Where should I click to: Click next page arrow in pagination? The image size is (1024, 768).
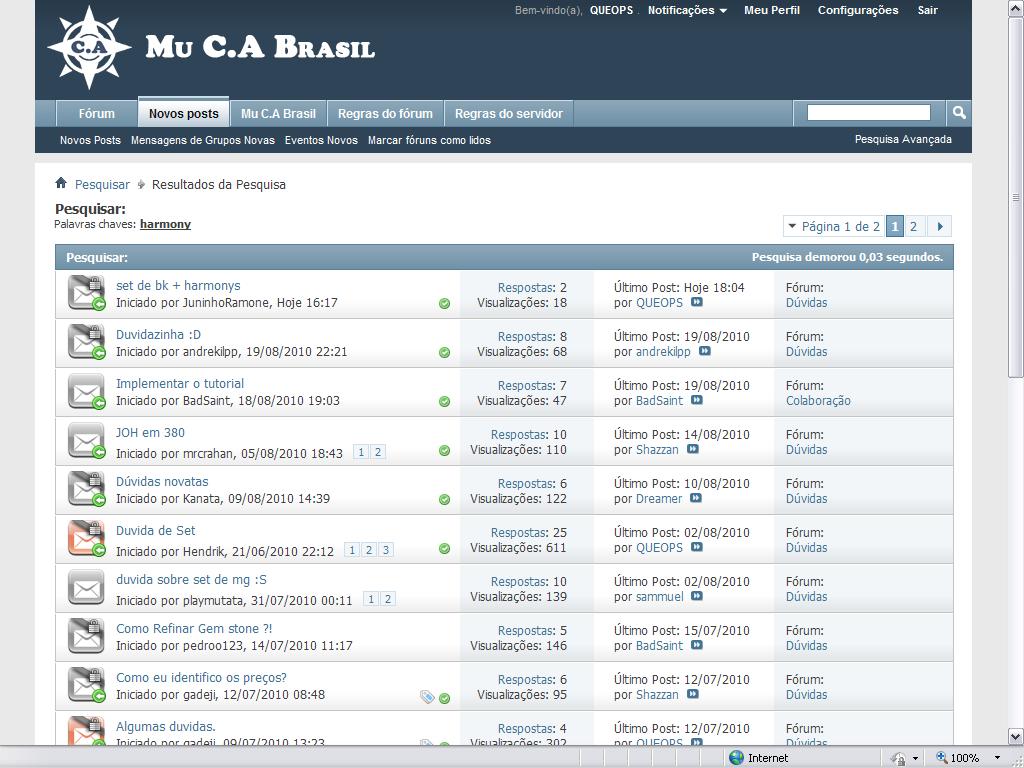940,226
